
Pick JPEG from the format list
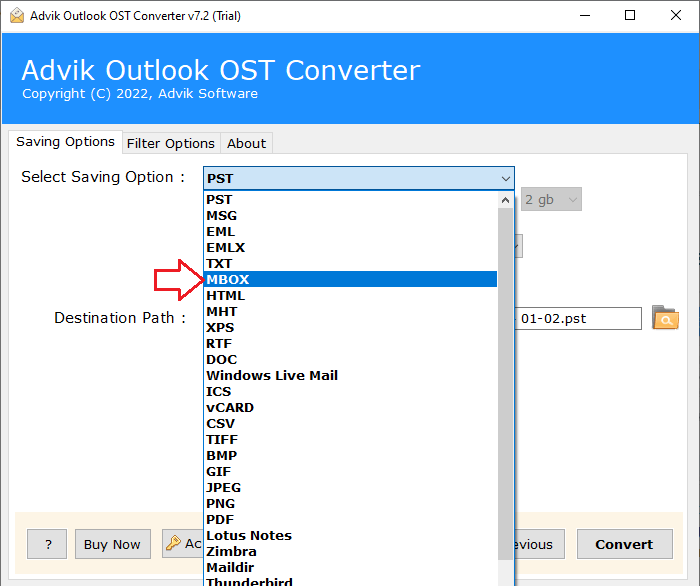[x=350, y=487]
